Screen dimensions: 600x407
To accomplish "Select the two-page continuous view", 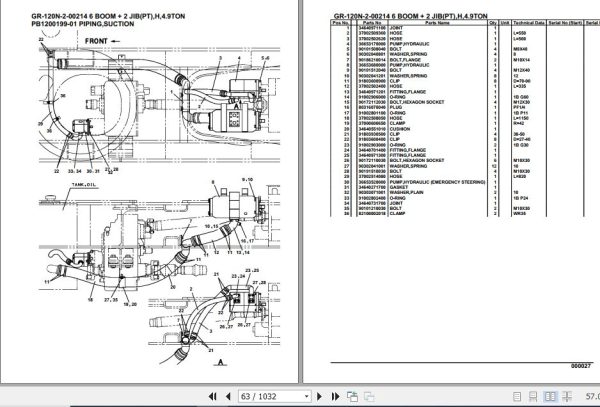I will click(567, 397).
